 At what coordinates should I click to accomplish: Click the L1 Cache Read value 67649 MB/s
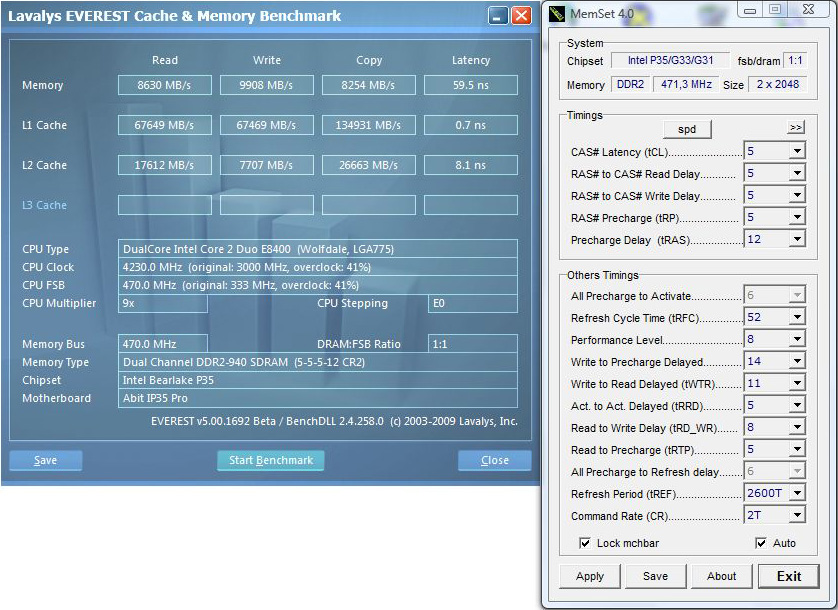165,125
